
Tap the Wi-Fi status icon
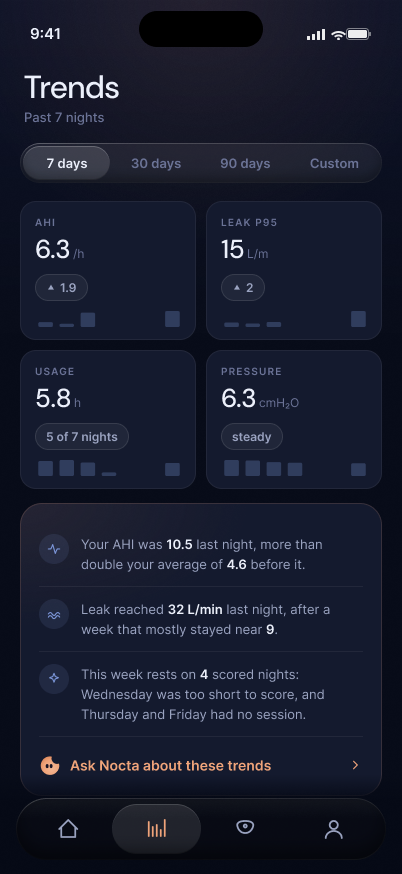(337, 35)
